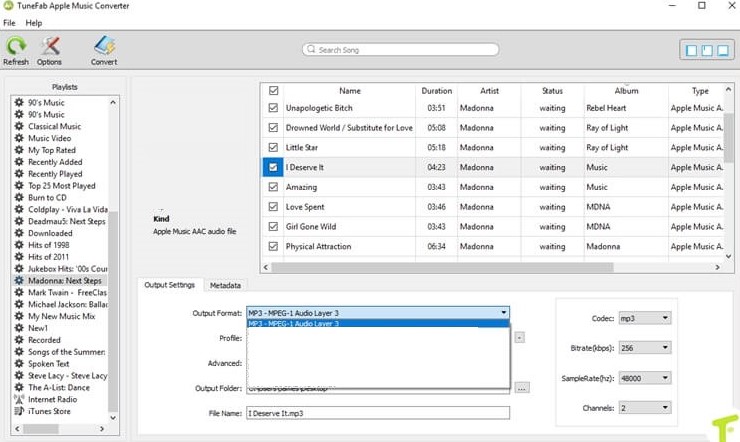
Task: Uncheck the Love Spent song checkbox
Action: 273,207
